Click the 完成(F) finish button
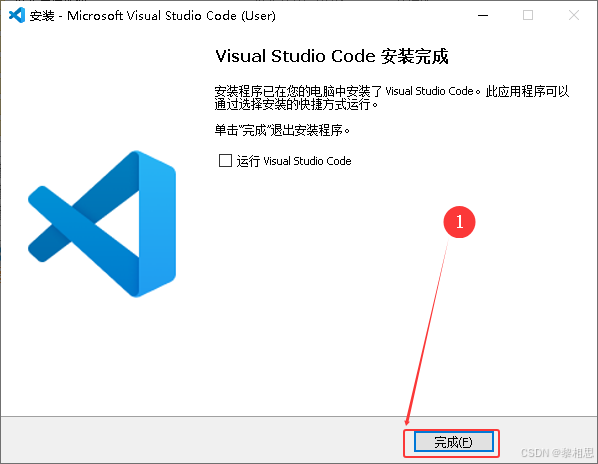This screenshot has height=464, width=598. tap(453, 442)
